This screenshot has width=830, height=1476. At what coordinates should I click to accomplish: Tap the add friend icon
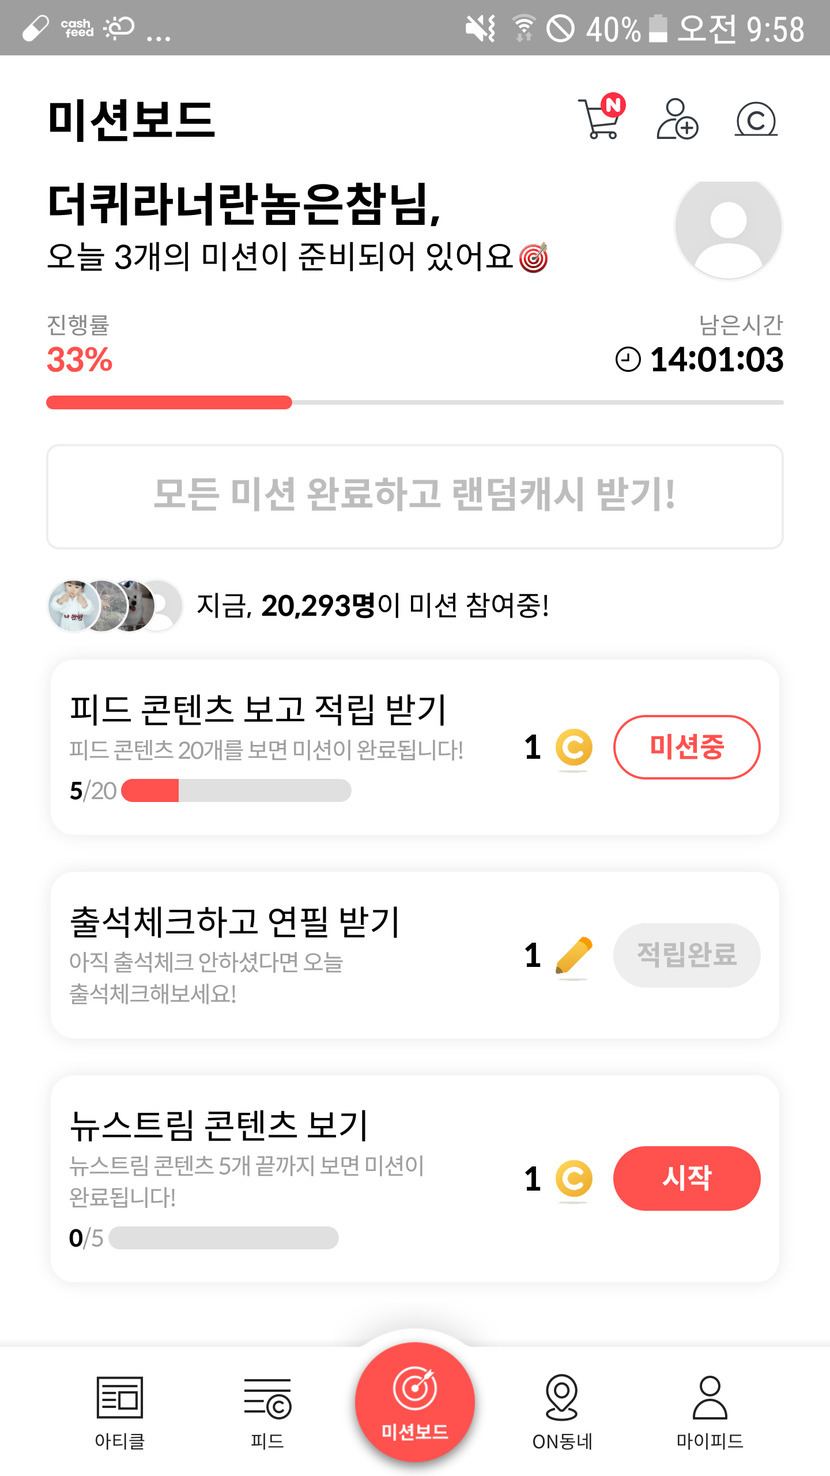point(677,119)
